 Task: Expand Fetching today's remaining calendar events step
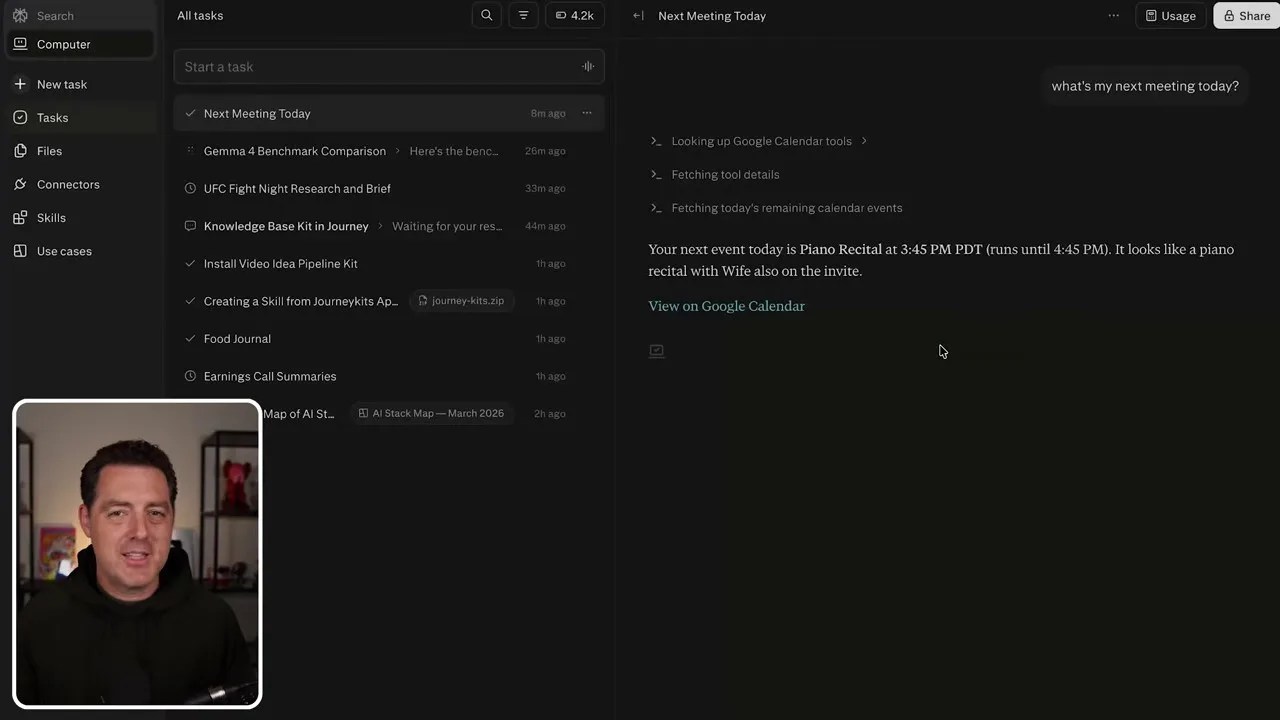click(776, 208)
